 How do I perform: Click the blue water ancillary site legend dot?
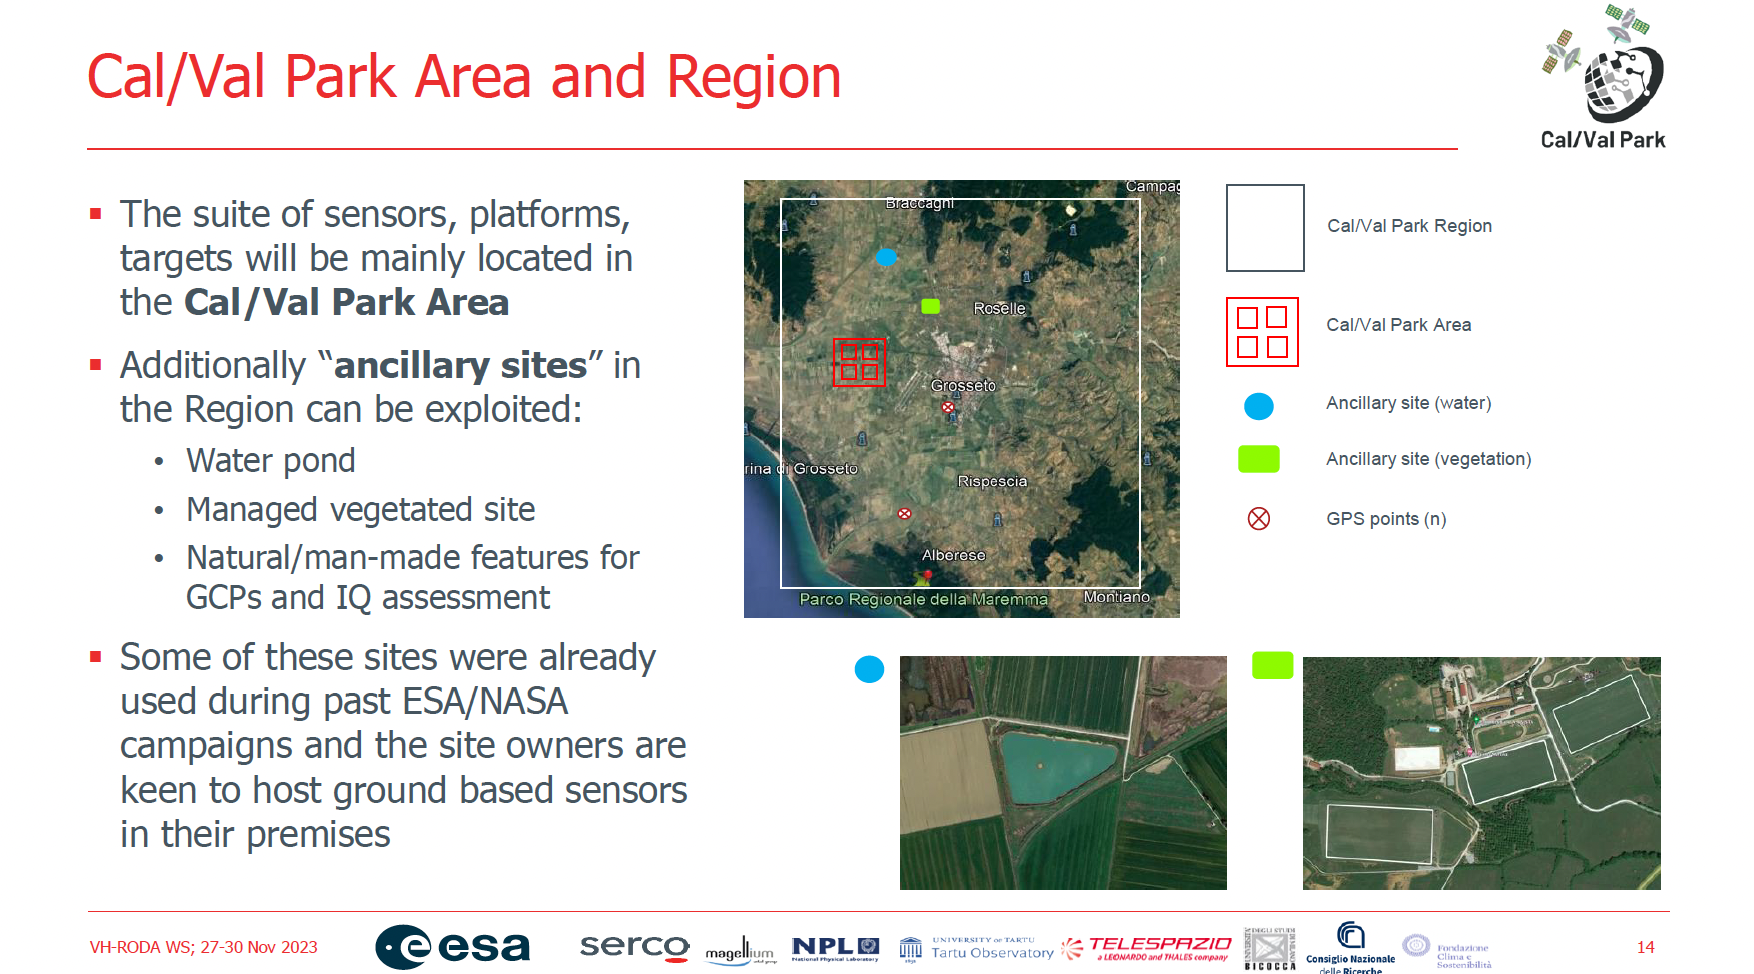1258,406
